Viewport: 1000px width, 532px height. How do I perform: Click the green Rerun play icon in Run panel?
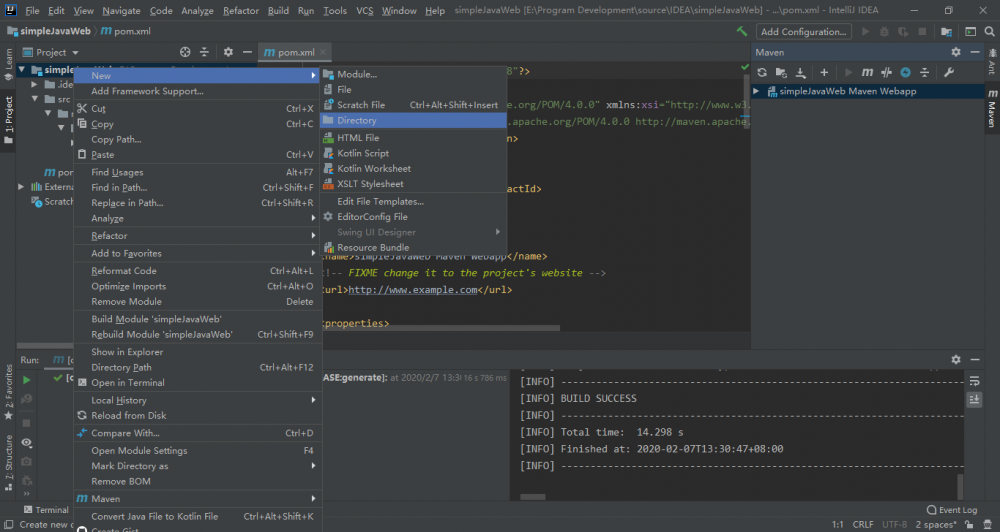click(x=27, y=380)
